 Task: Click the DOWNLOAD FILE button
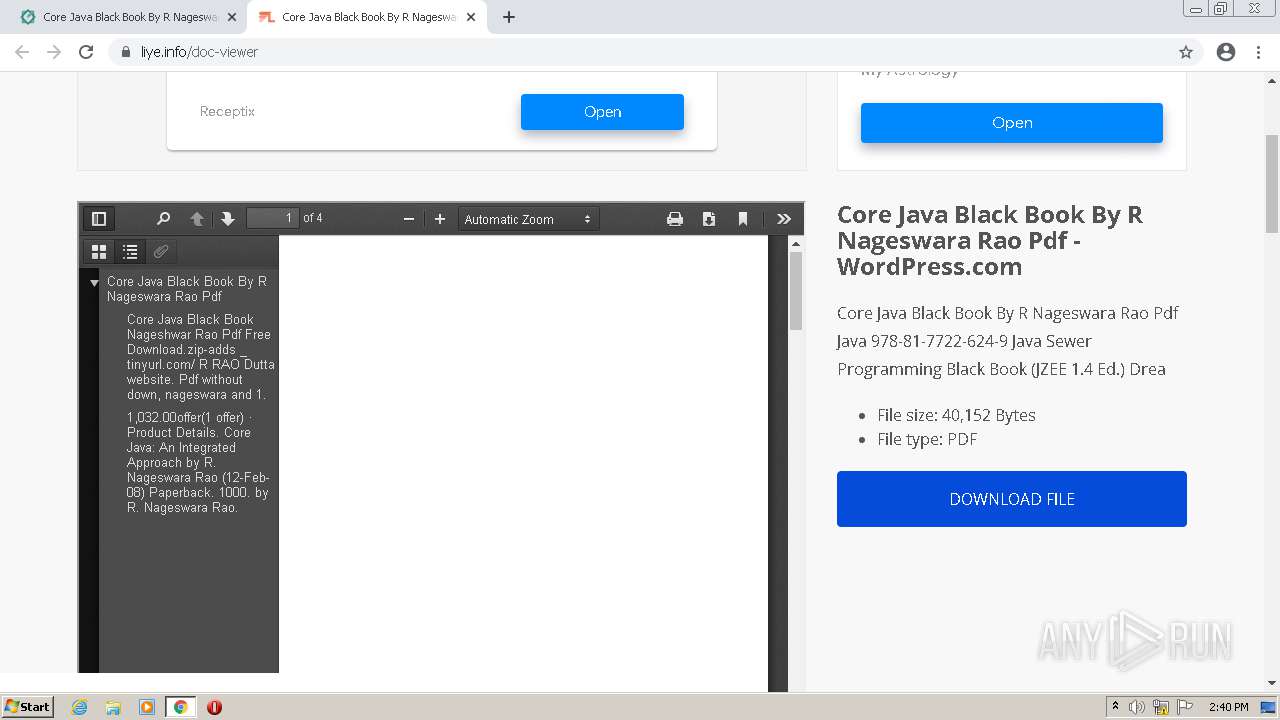pos(1012,499)
